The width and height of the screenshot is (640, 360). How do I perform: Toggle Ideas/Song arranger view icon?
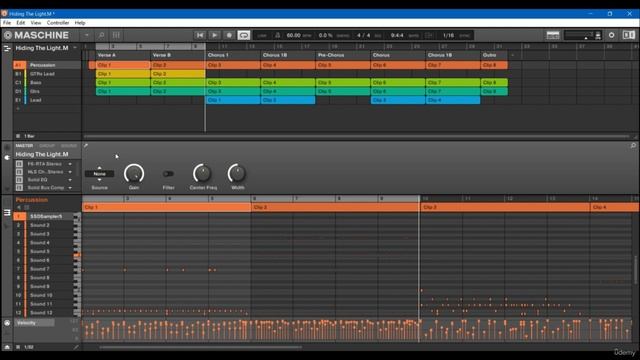tap(7, 48)
